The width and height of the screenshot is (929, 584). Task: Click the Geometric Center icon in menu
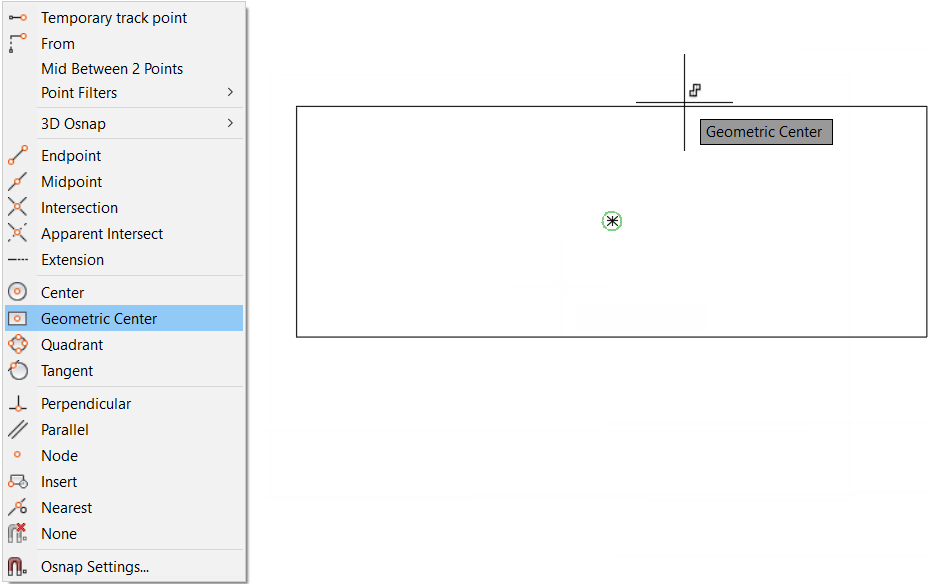(x=18, y=319)
